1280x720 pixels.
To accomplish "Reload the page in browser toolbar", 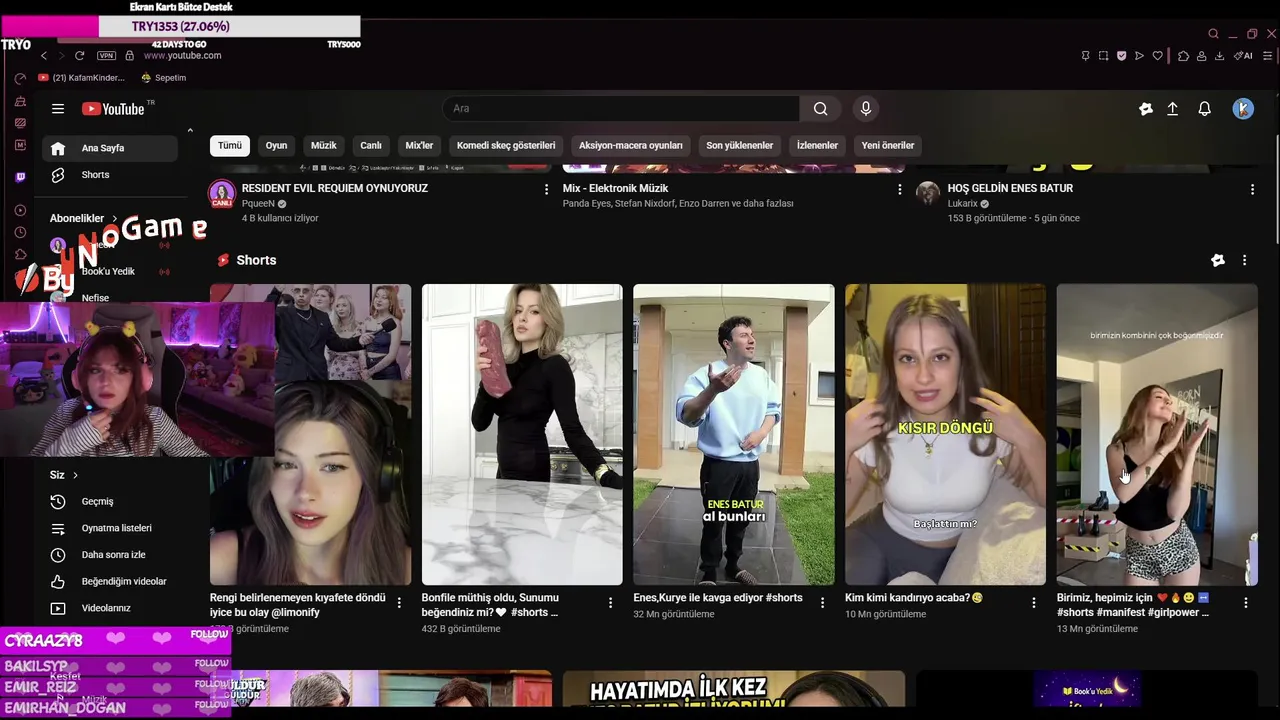I will (x=80, y=56).
